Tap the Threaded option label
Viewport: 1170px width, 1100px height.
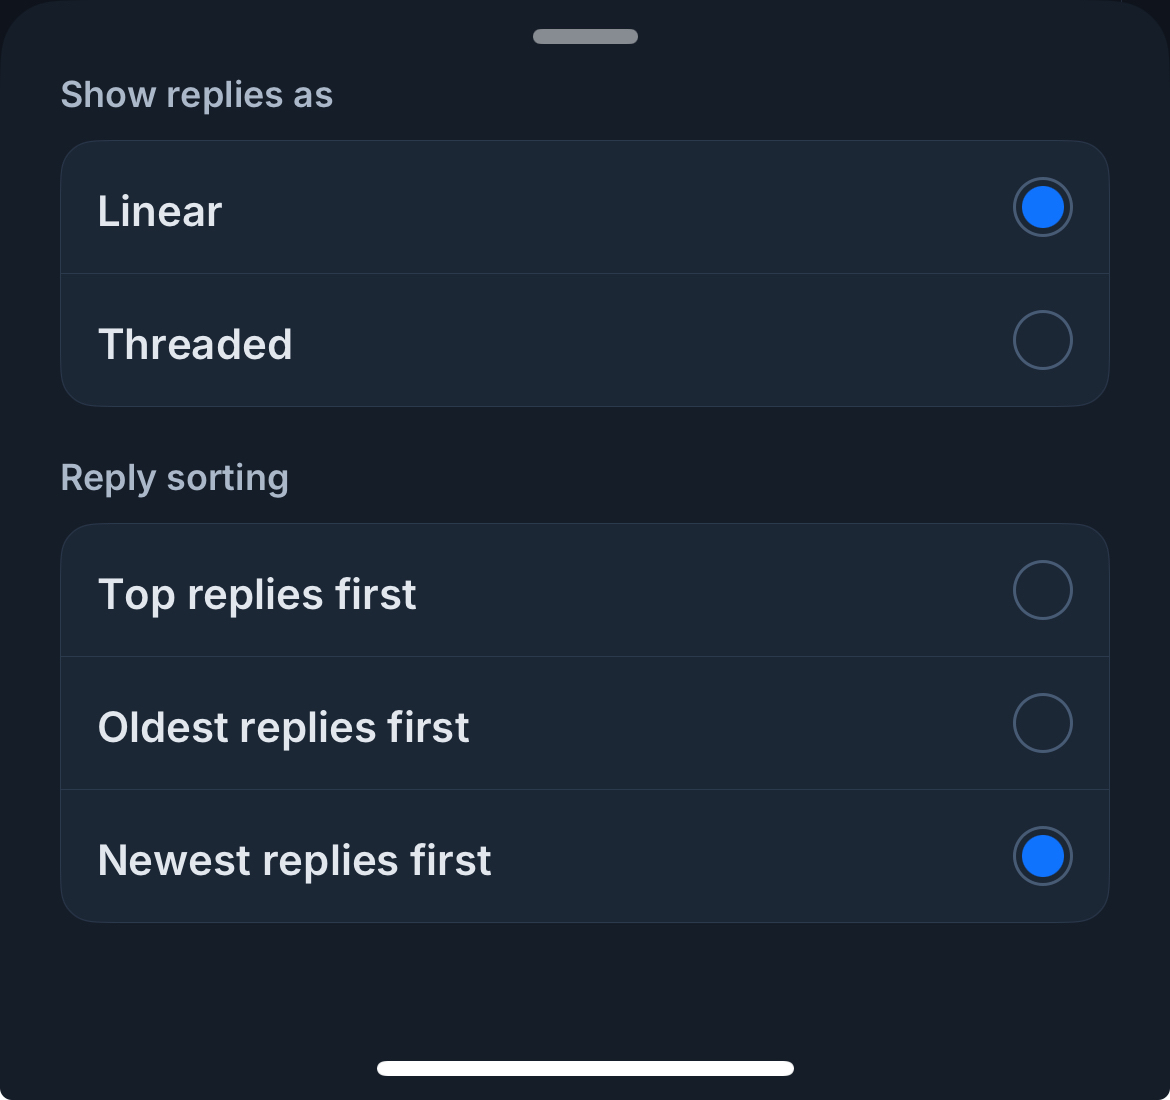tap(195, 345)
